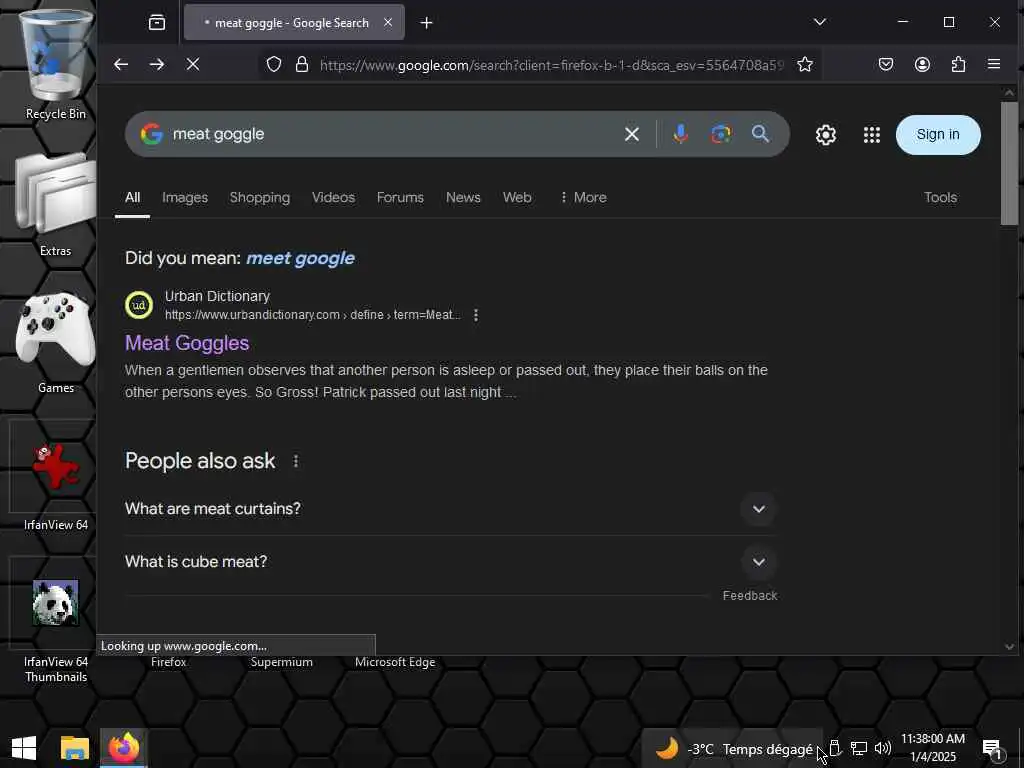Go forward one page in Firefox
1024x768 pixels.
coord(157,64)
